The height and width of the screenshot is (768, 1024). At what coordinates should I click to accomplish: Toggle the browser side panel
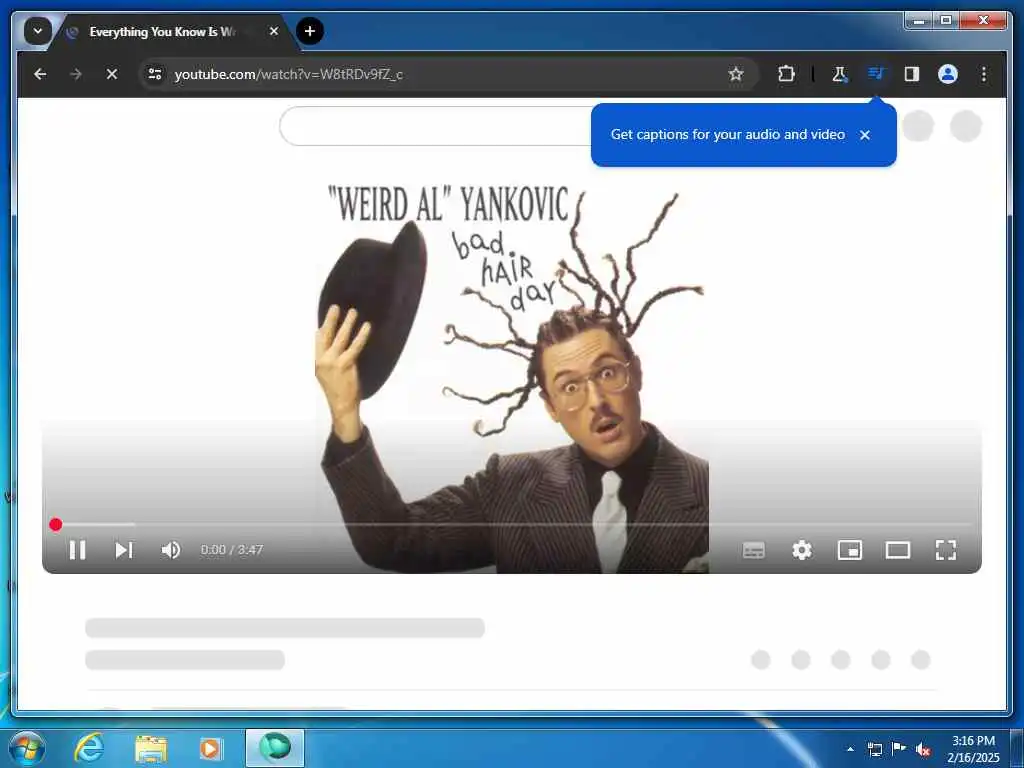pyautogui.click(x=912, y=74)
